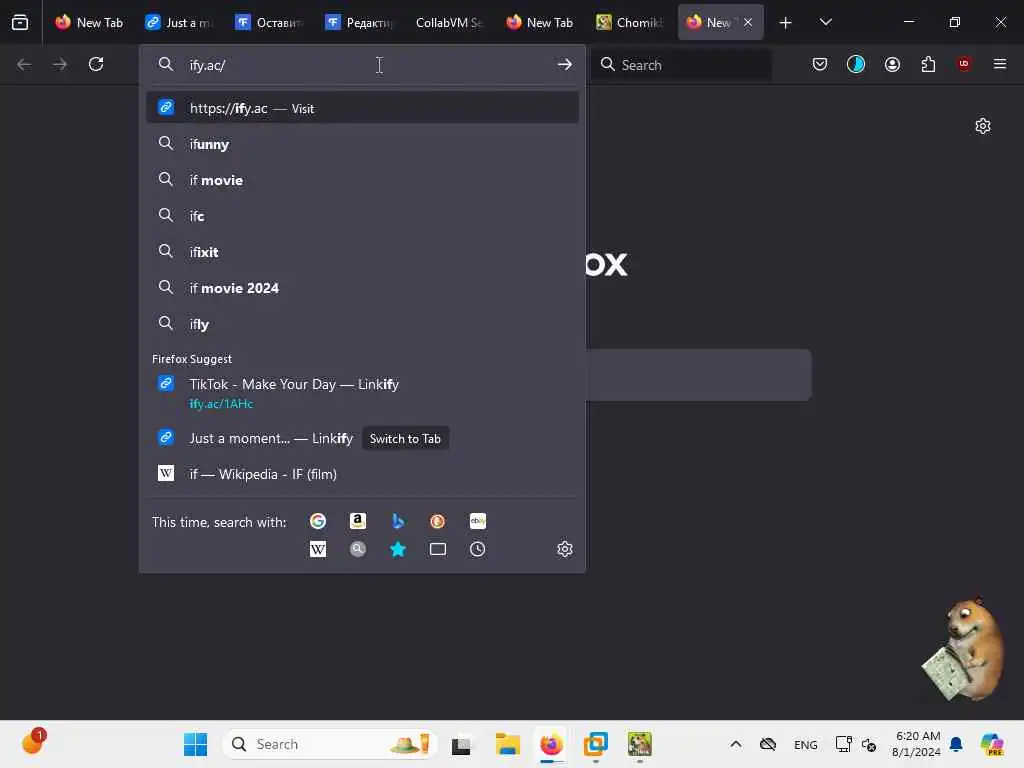Open the Firefox account icon
The height and width of the screenshot is (768, 1024).
point(892,64)
